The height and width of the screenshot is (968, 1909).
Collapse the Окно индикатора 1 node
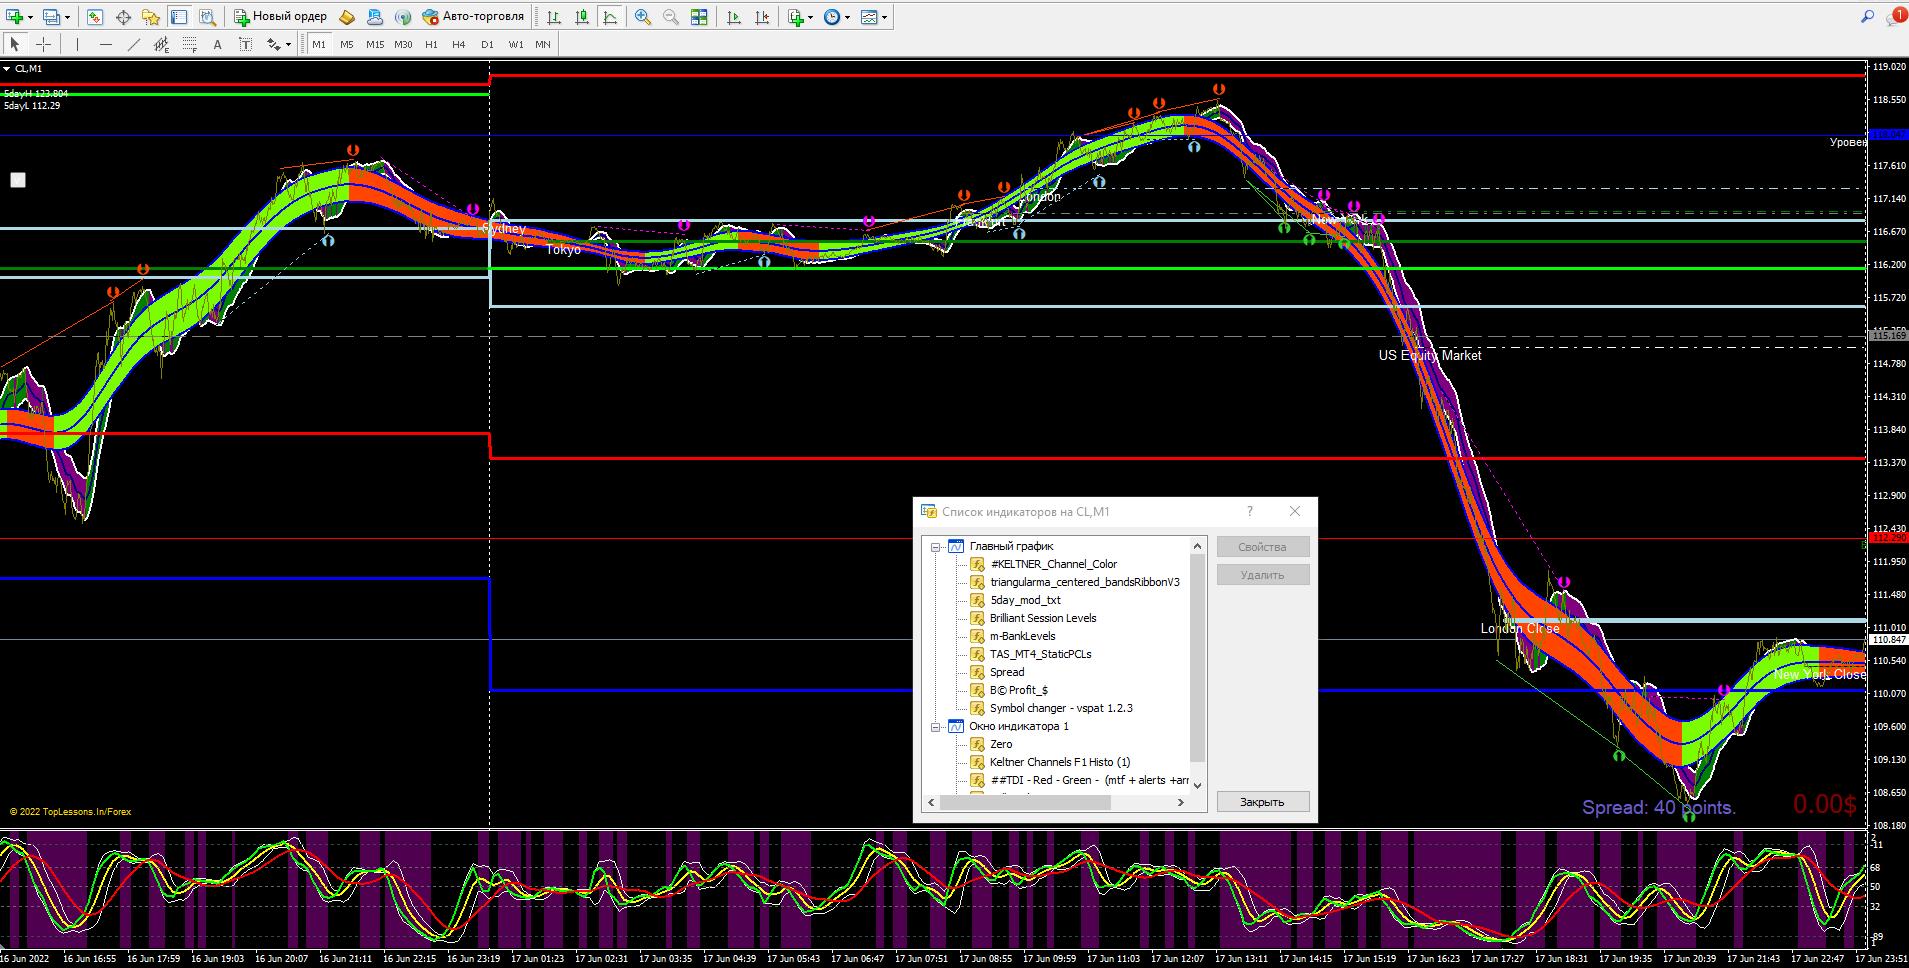click(936, 727)
